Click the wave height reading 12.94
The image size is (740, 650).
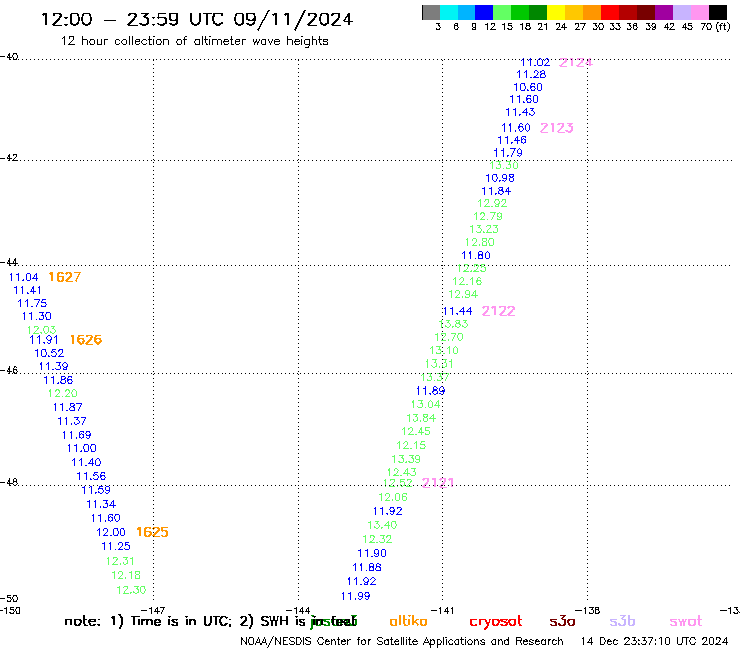click(463, 295)
